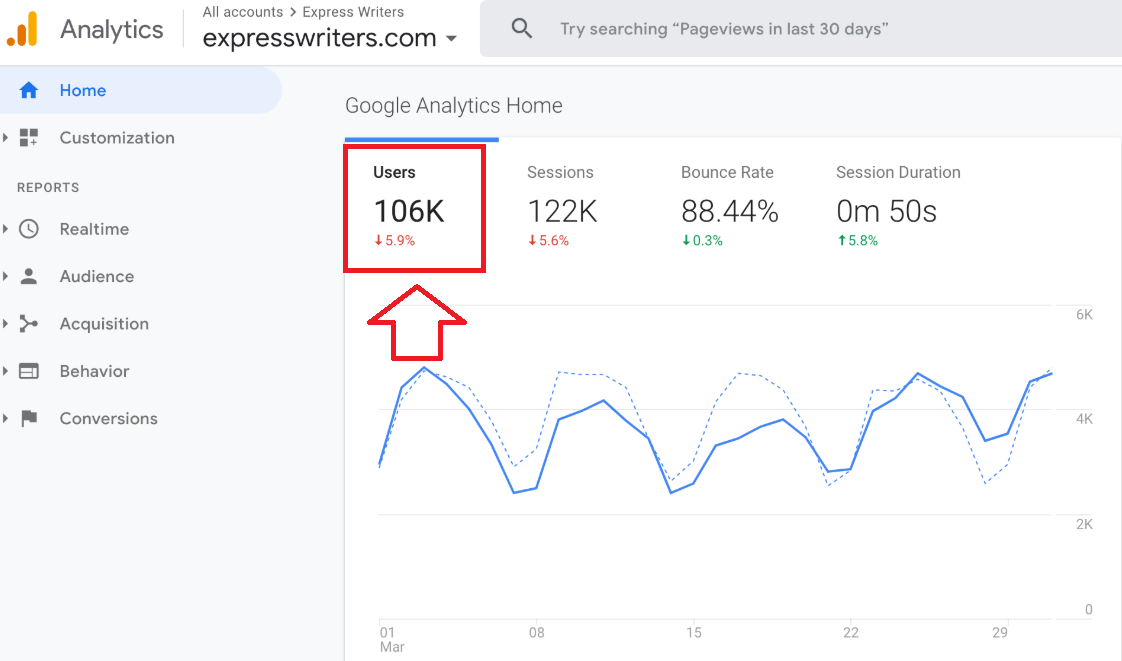Click the 5.9% users decrease indicator
The width and height of the screenshot is (1122, 661).
394,241
